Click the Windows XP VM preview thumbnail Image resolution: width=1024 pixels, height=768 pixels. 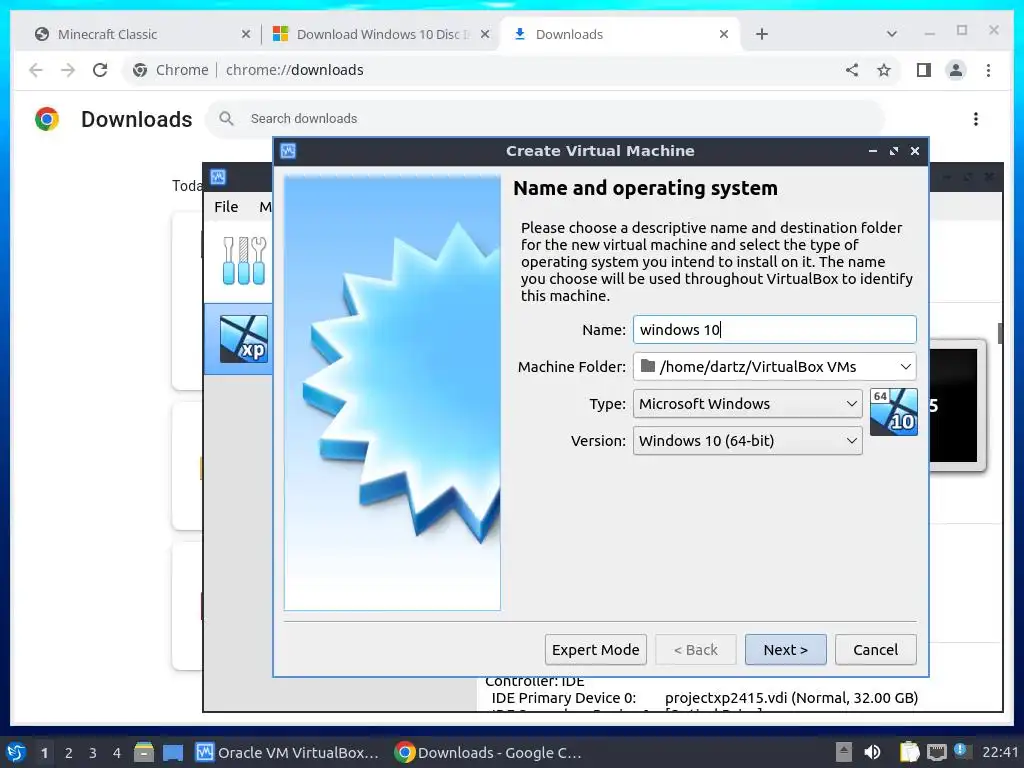(957, 405)
